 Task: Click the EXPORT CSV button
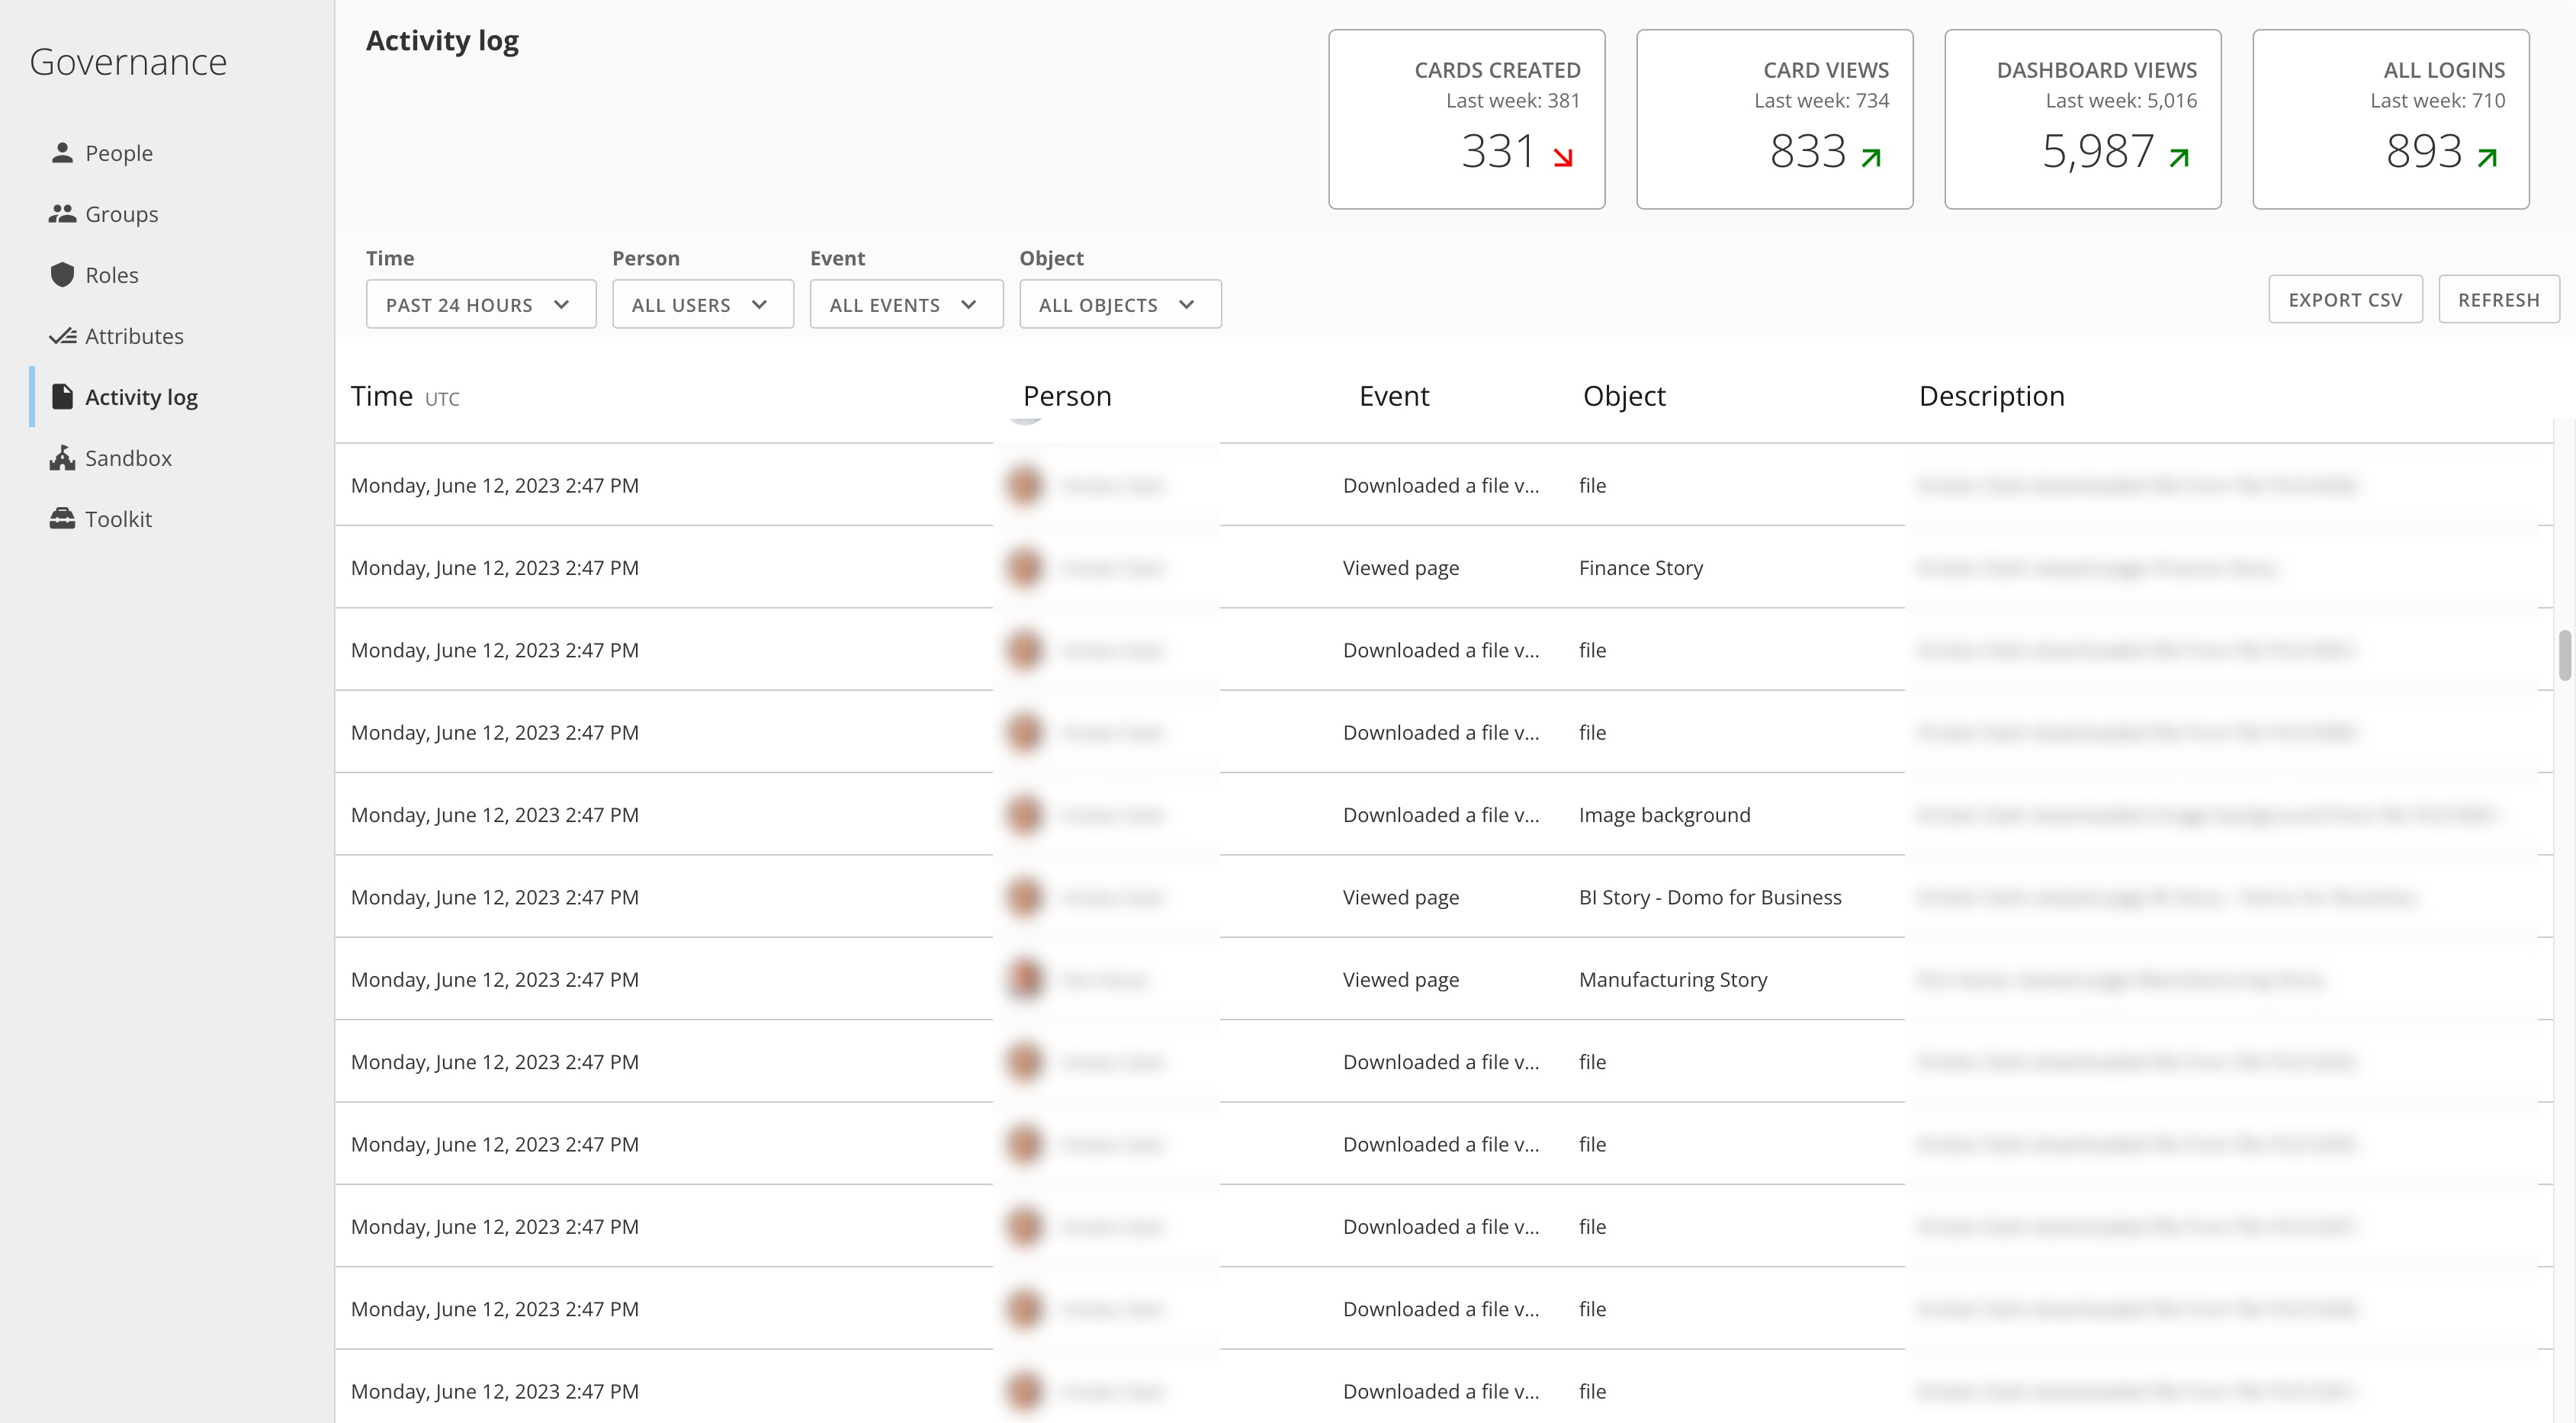pos(2345,300)
